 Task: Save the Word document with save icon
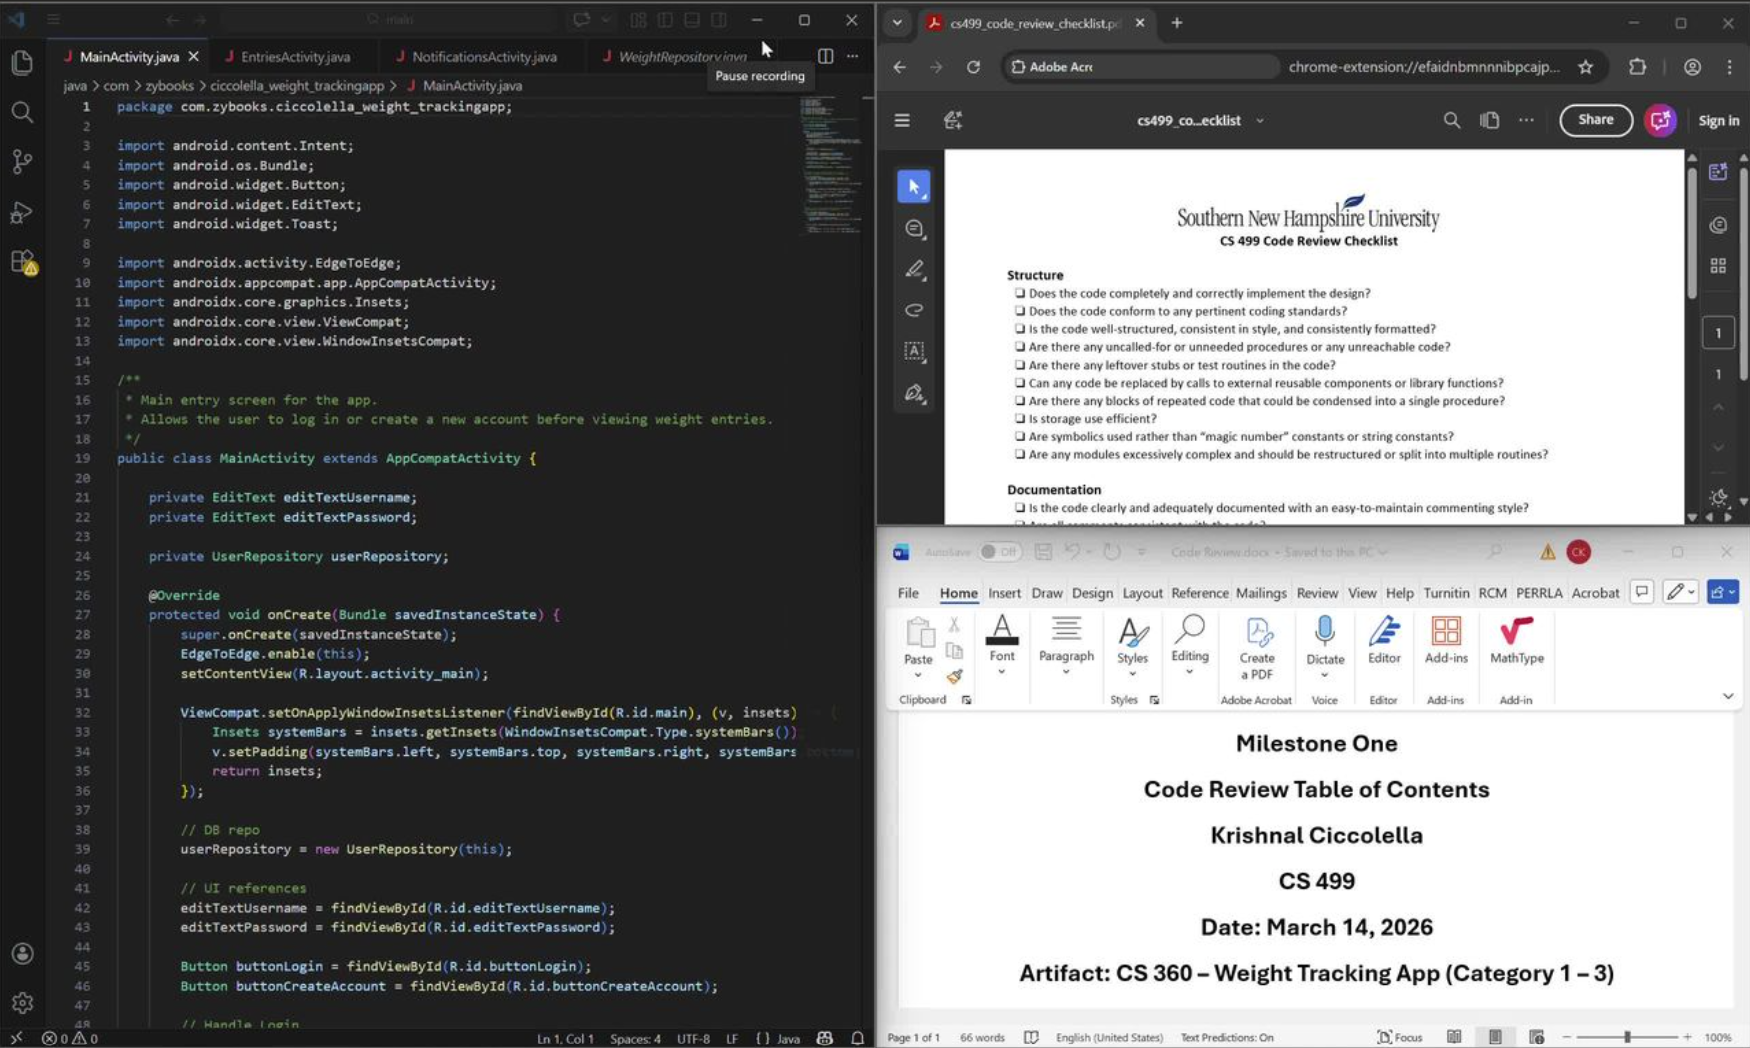[1043, 552]
